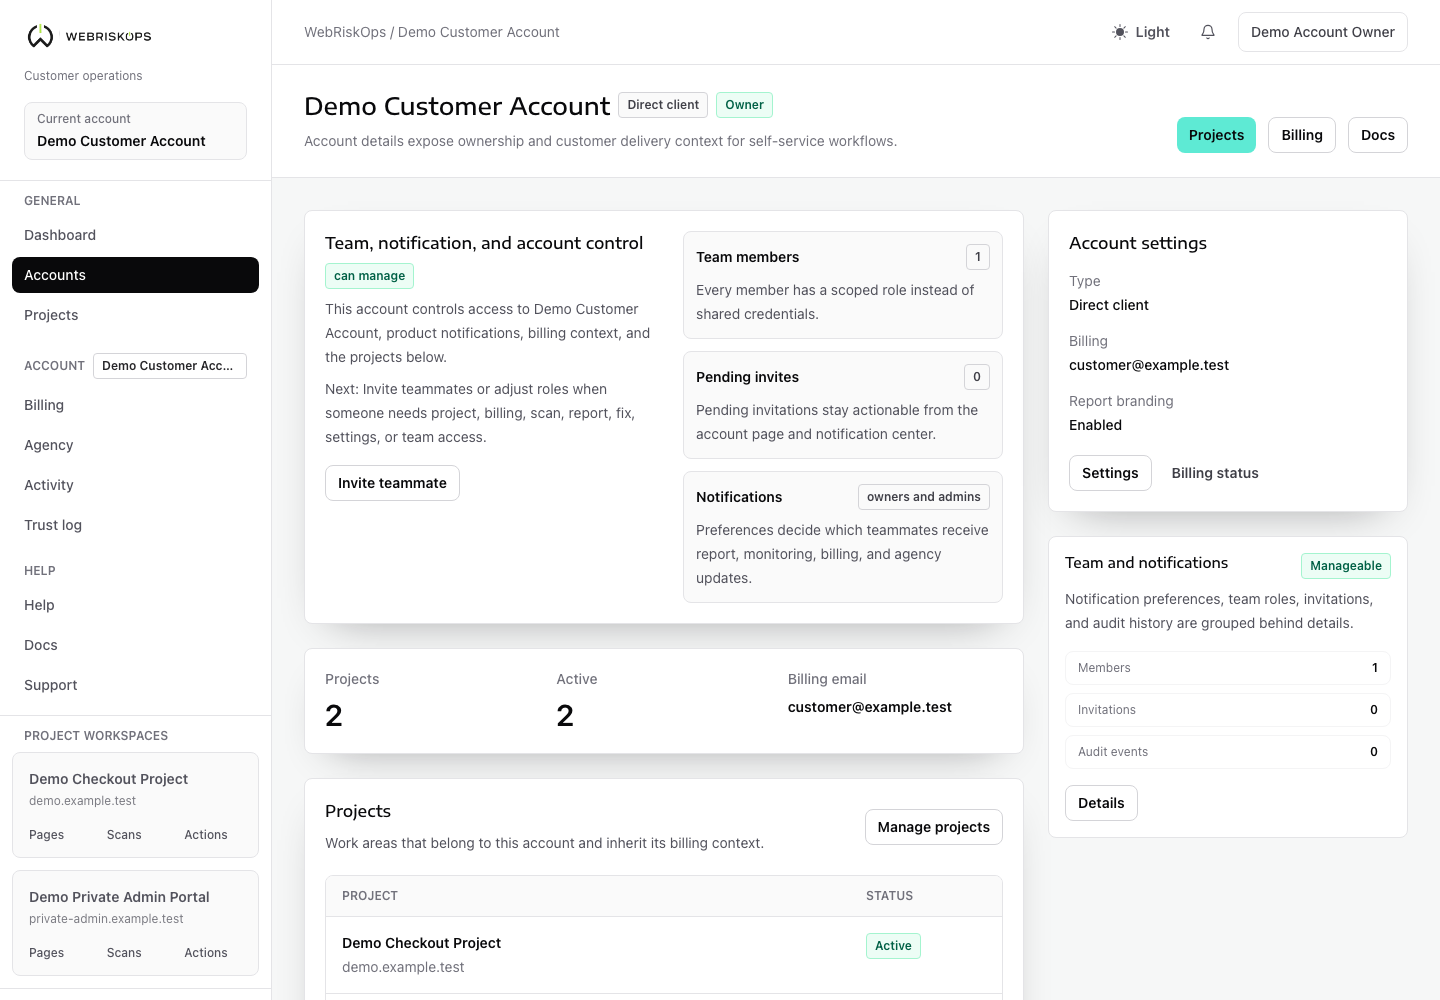Click the WebRiskOps logo icon
The width and height of the screenshot is (1440, 1000).
40,36
